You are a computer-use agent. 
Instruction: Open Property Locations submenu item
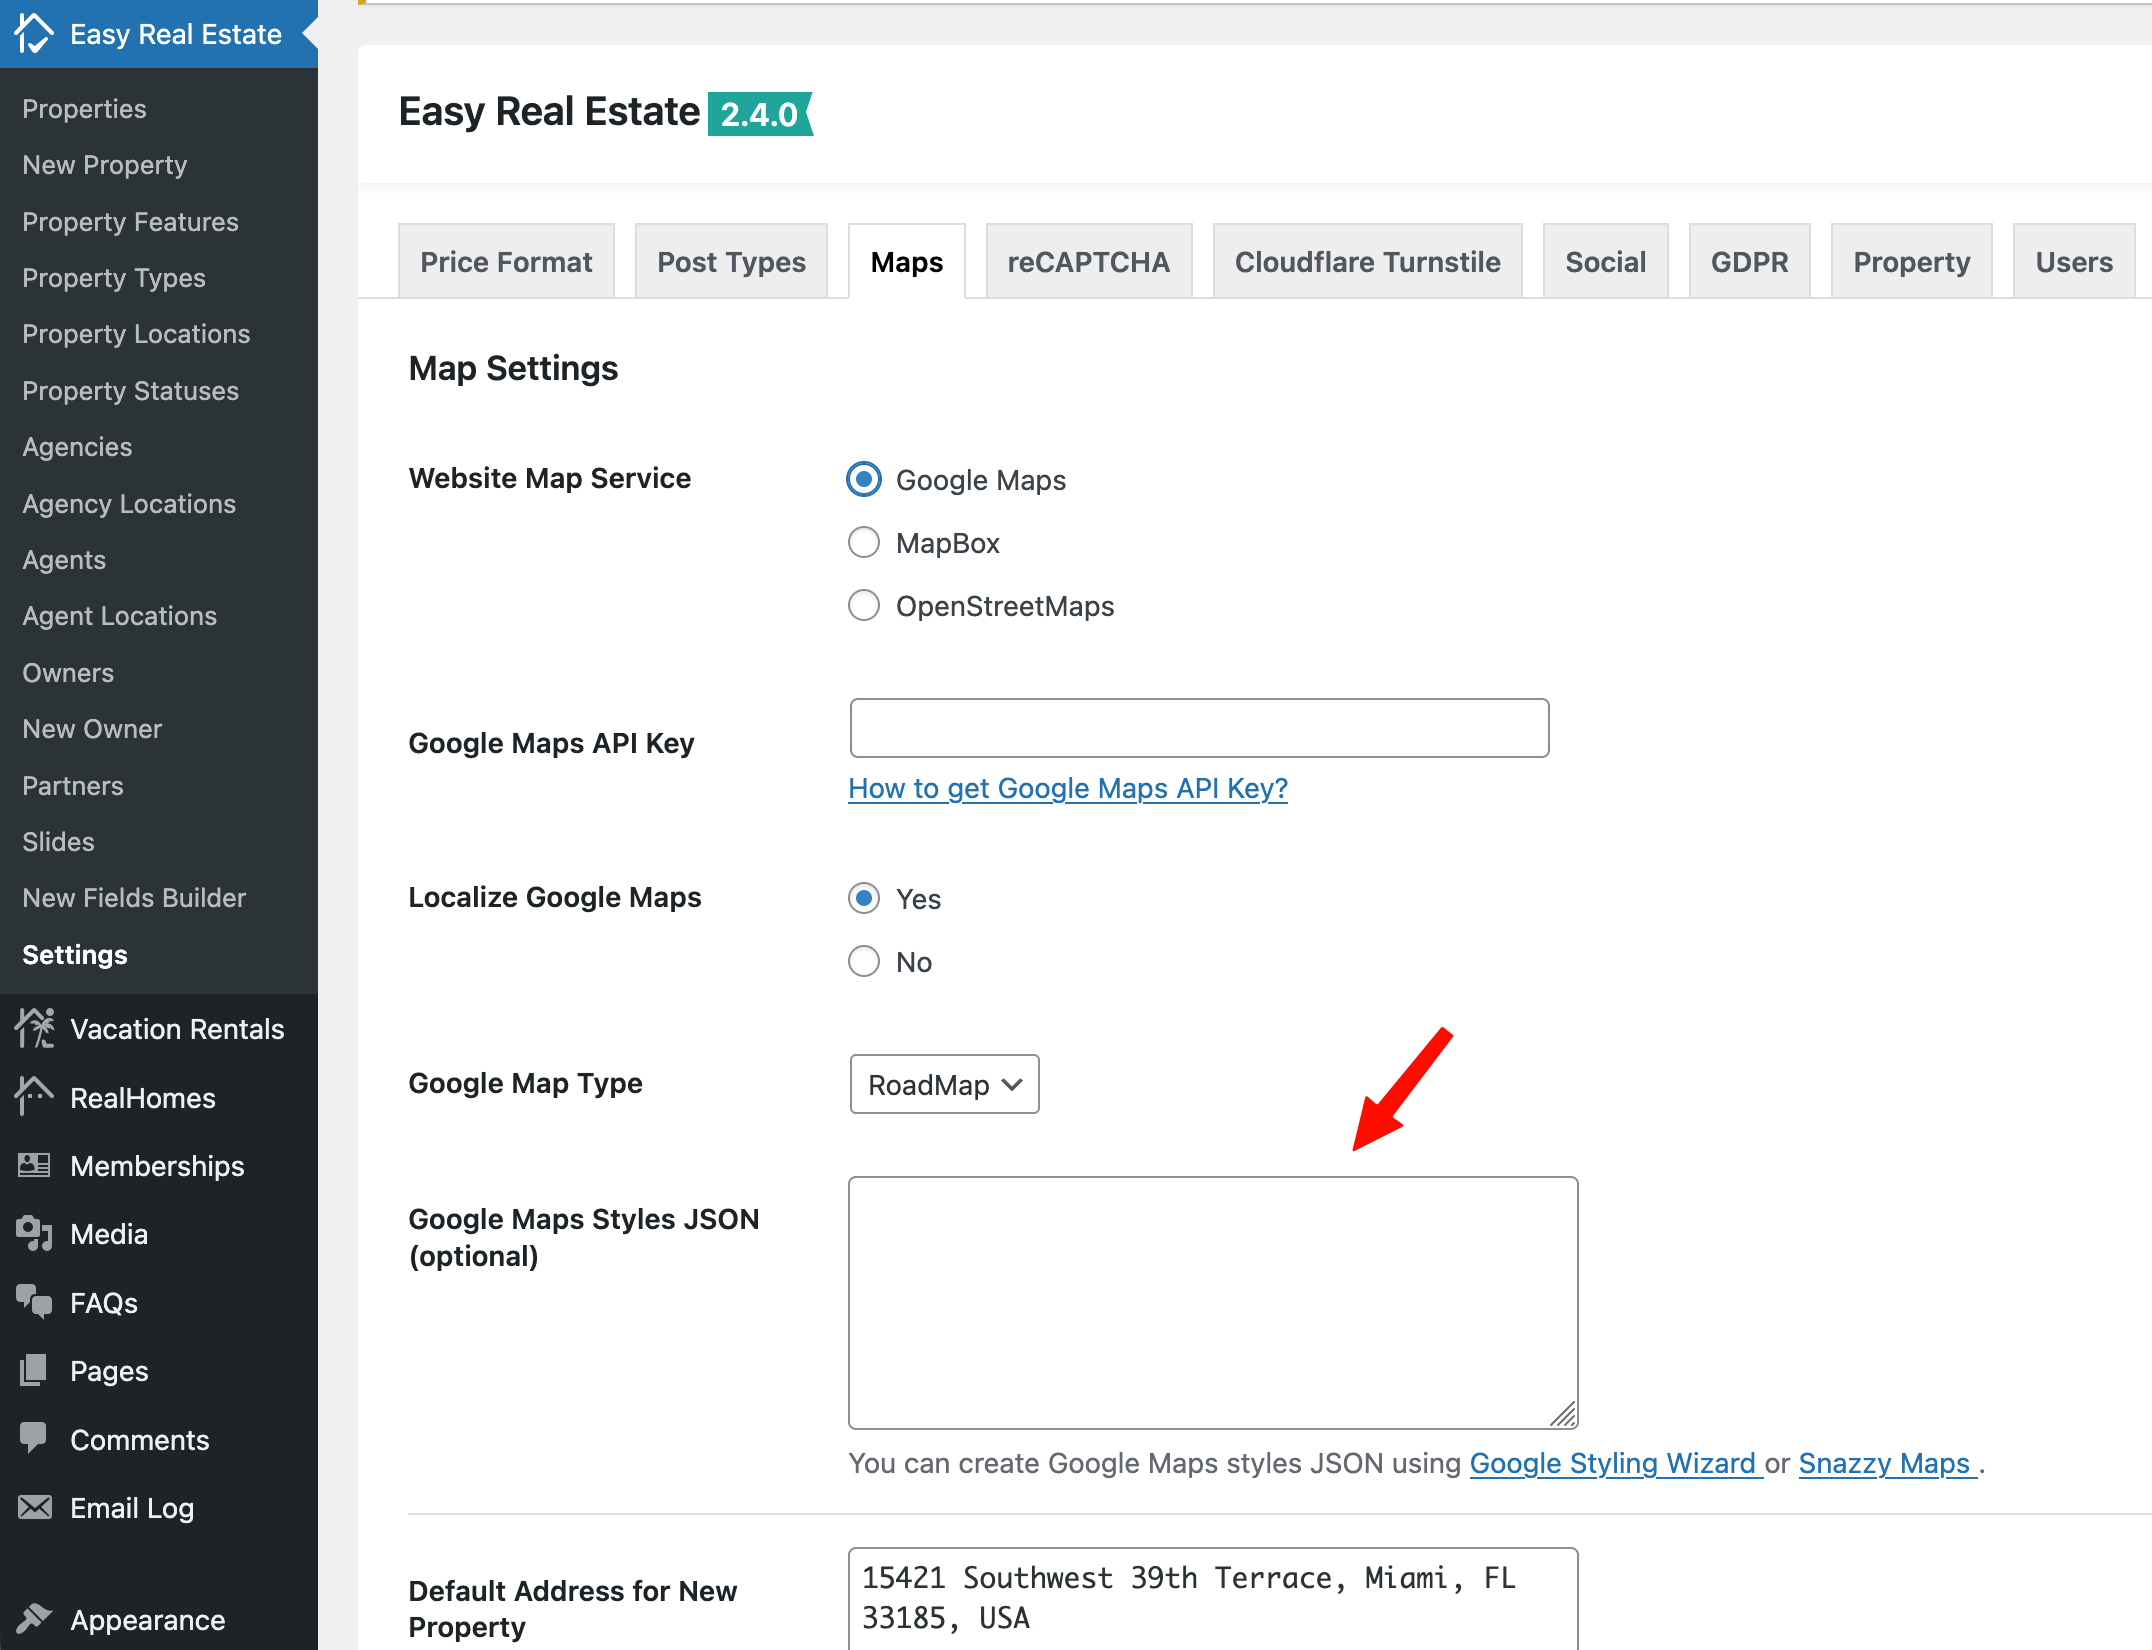pos(136,334)
